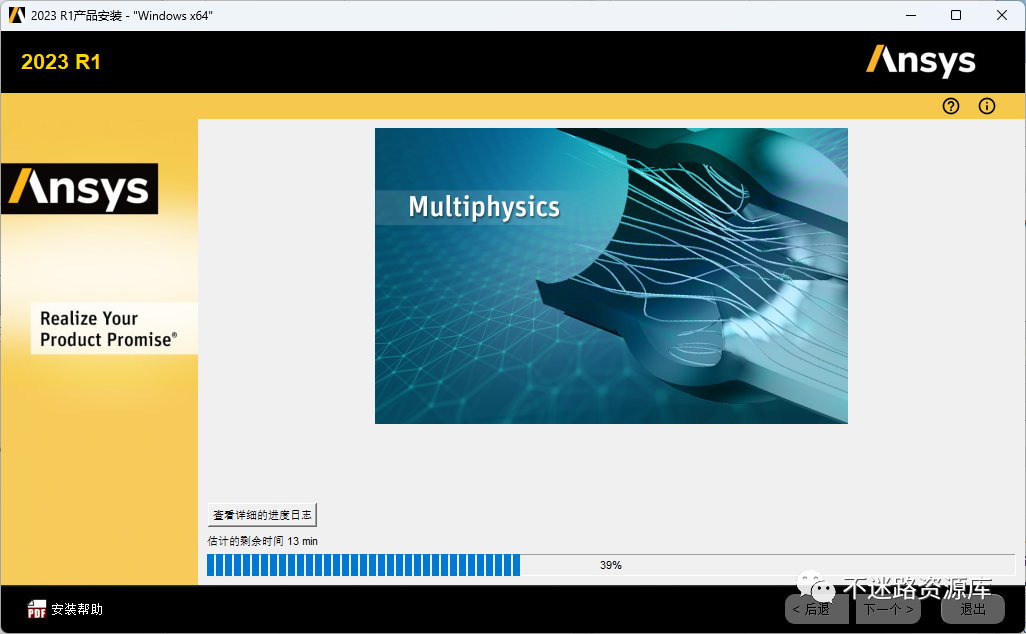Click the 退出 exit button
This screenshot has width=1026, height=634.
coord(972,609)
